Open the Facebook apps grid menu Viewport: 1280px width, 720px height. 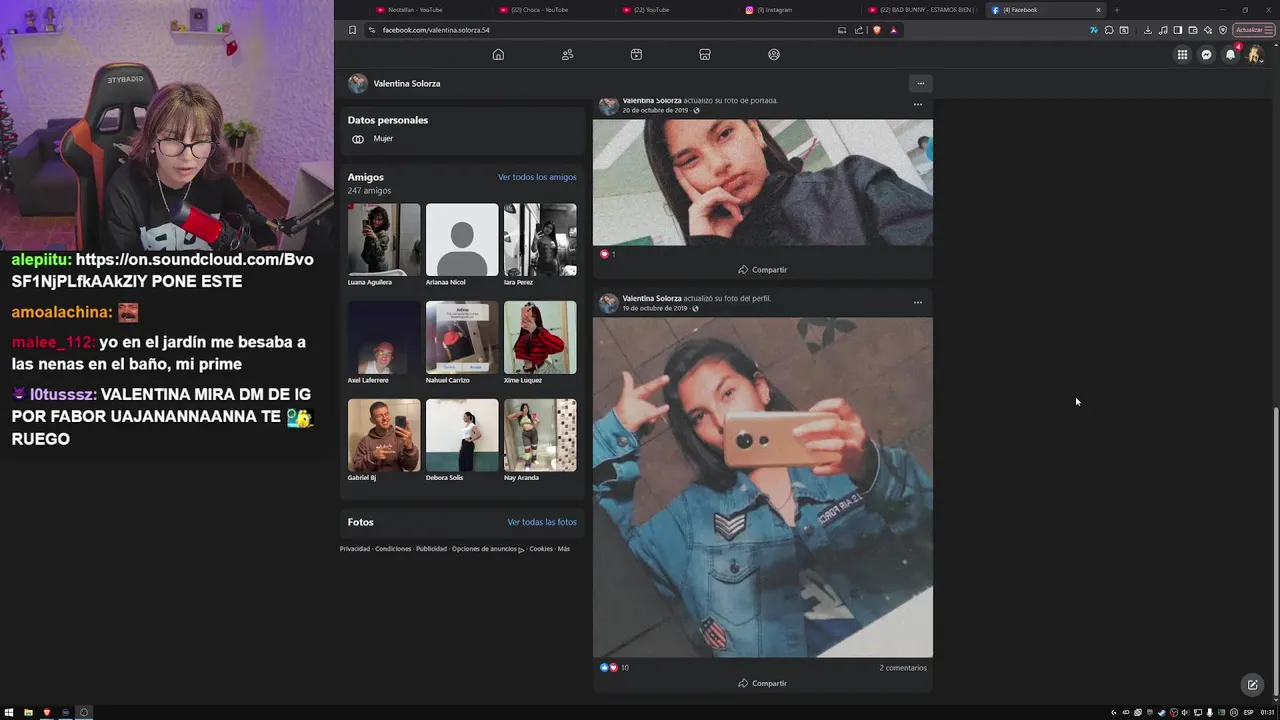[x=1182, y=55]
